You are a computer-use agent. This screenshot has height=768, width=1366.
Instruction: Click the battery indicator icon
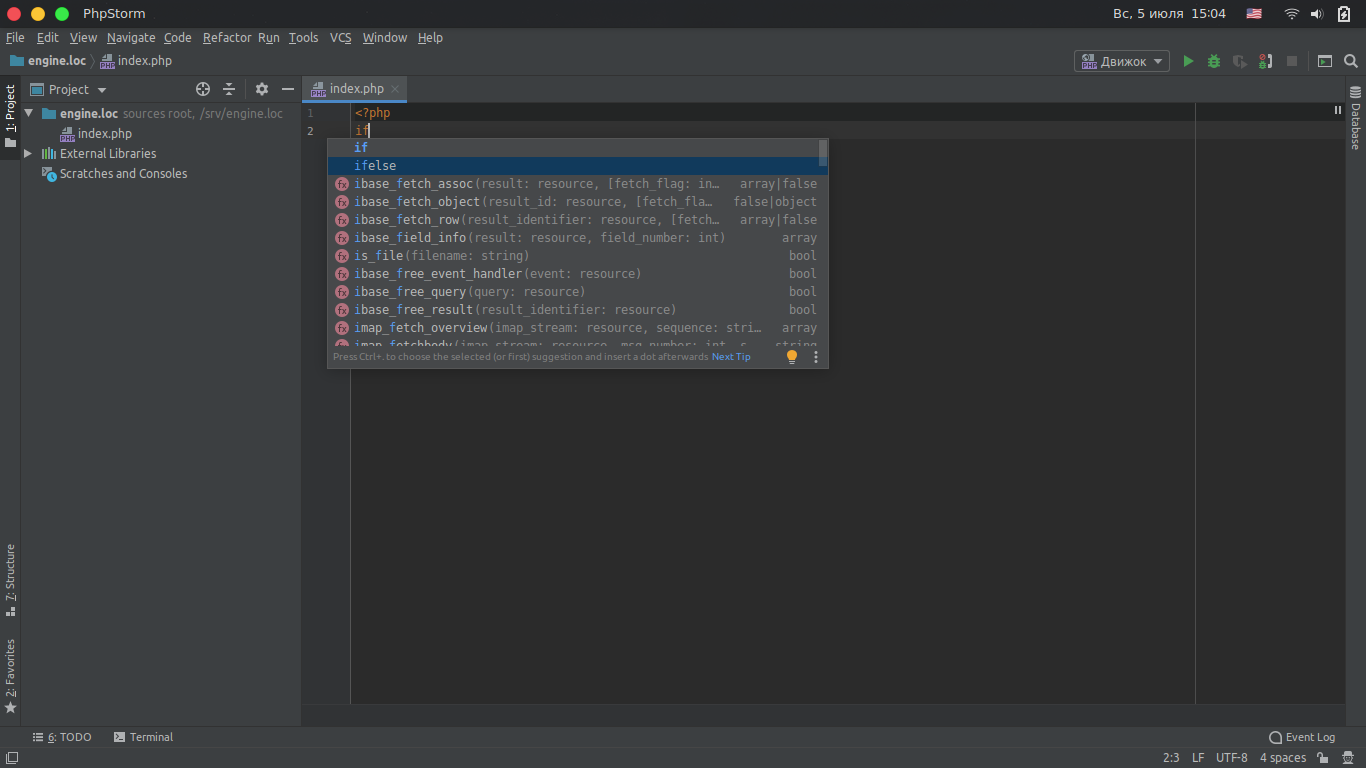(1344, 14)
